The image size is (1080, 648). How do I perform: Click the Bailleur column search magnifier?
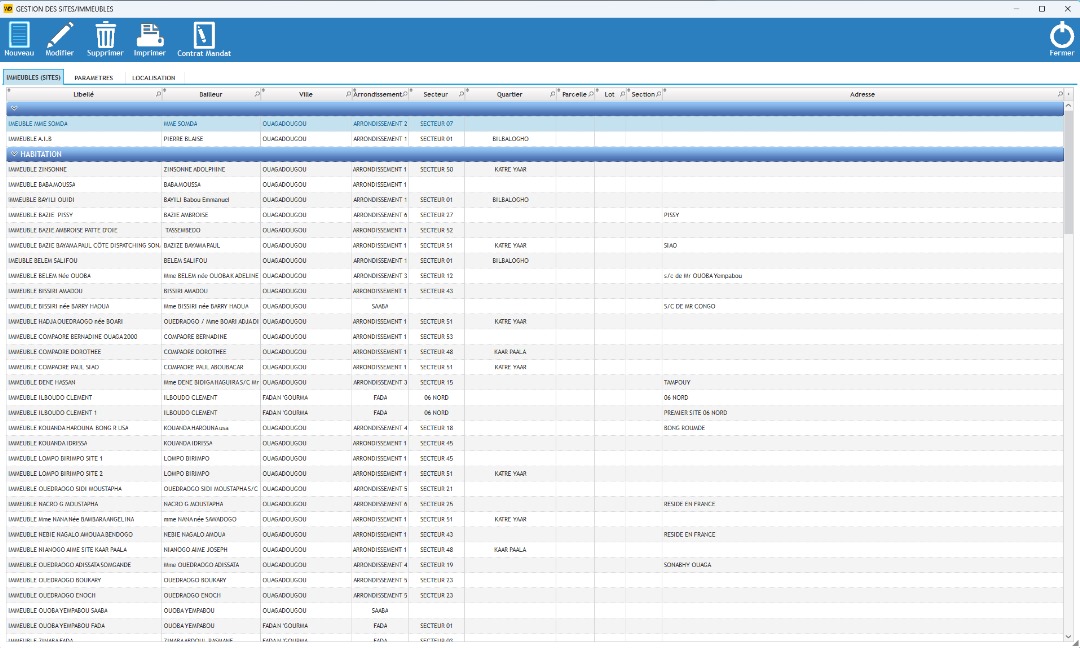click(x=256, y=94)
